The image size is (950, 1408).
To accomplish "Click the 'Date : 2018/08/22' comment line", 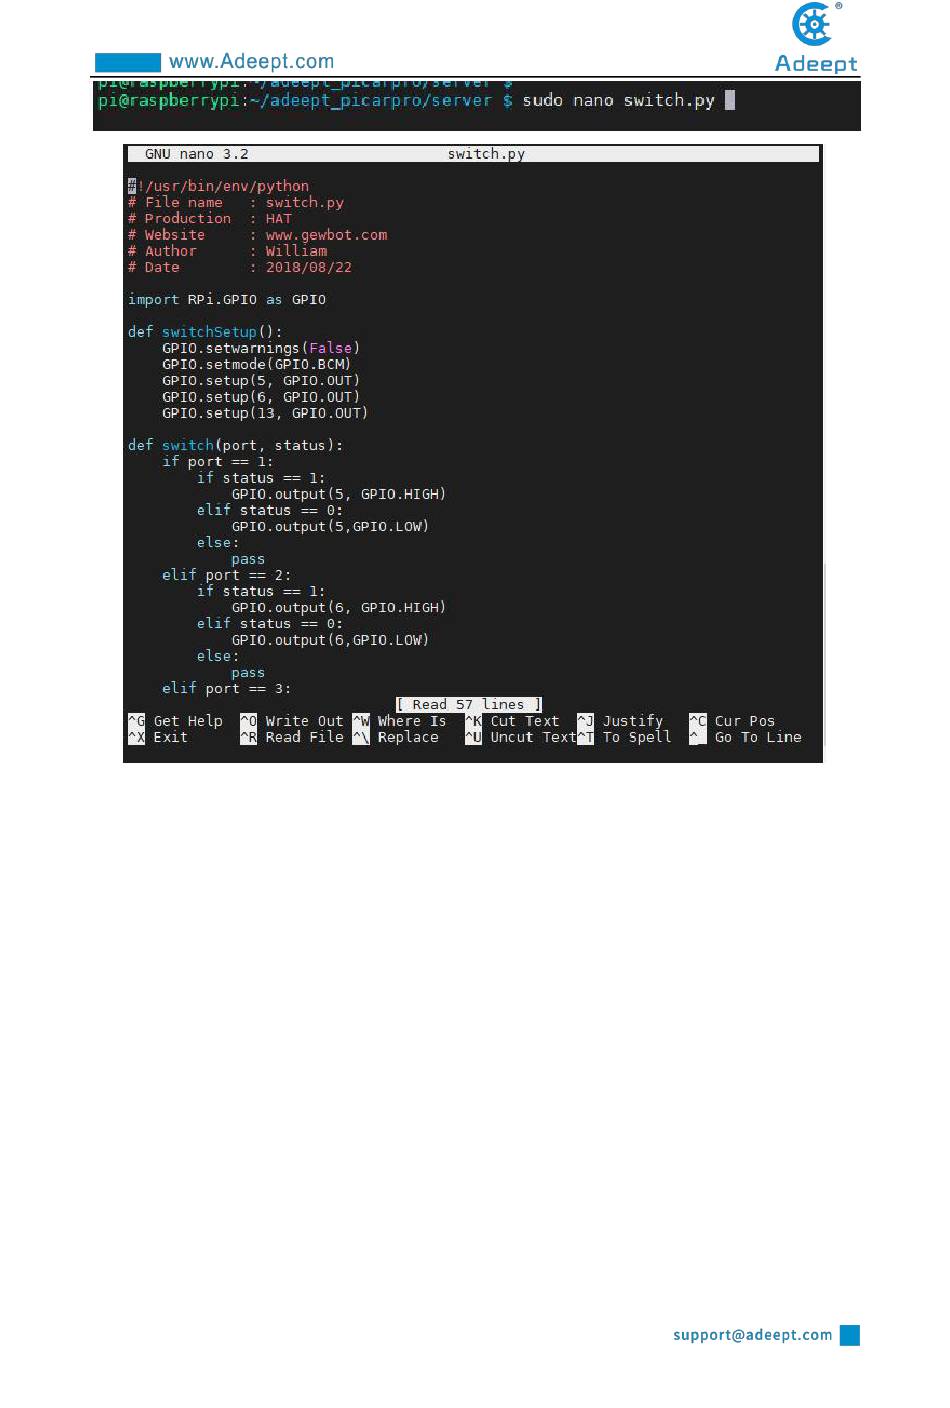I will (240, 267).
